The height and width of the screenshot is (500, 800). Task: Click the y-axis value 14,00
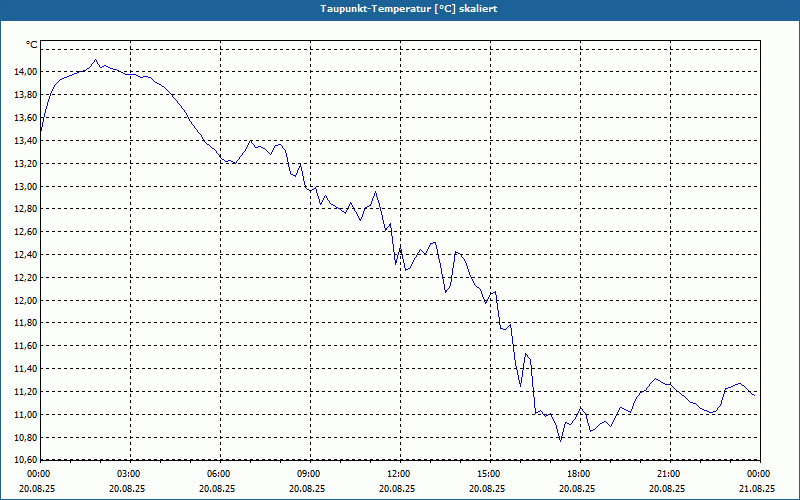click(26, 72)
